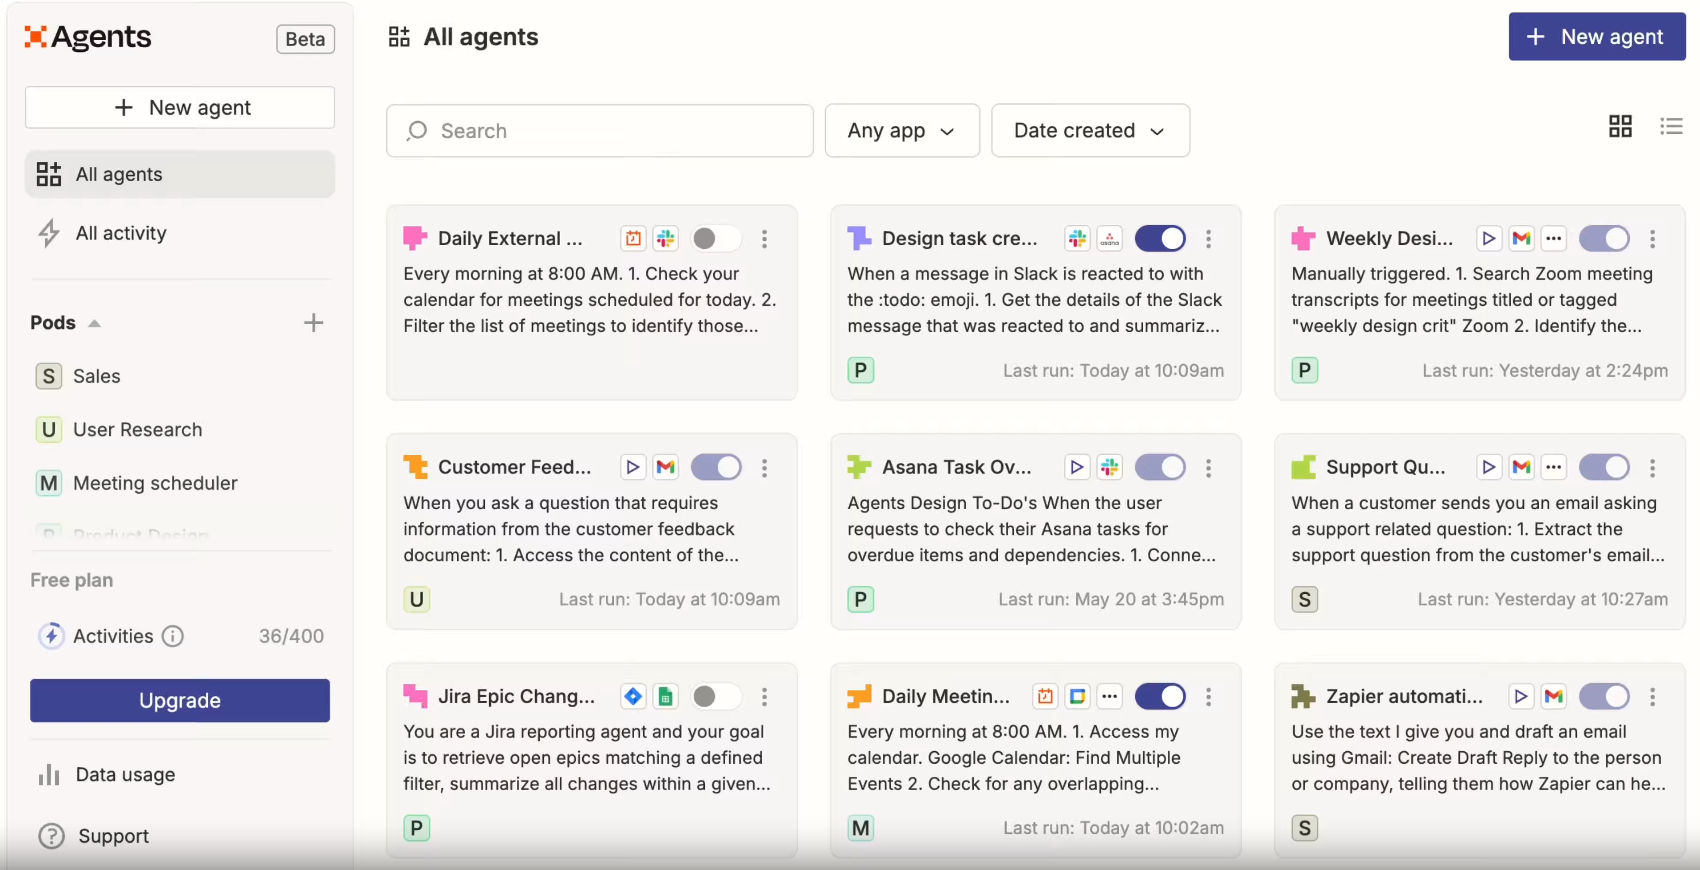Open kebab menu on Daily External card
The width and height of the screenshot is (1700, 870).
(764, 239)
